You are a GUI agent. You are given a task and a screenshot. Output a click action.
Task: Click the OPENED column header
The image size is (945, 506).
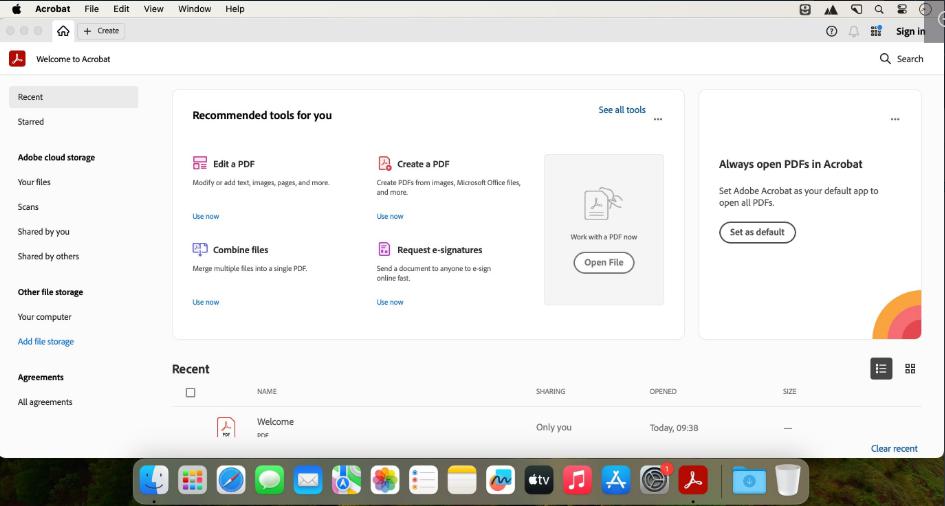[x=663, y=392]
